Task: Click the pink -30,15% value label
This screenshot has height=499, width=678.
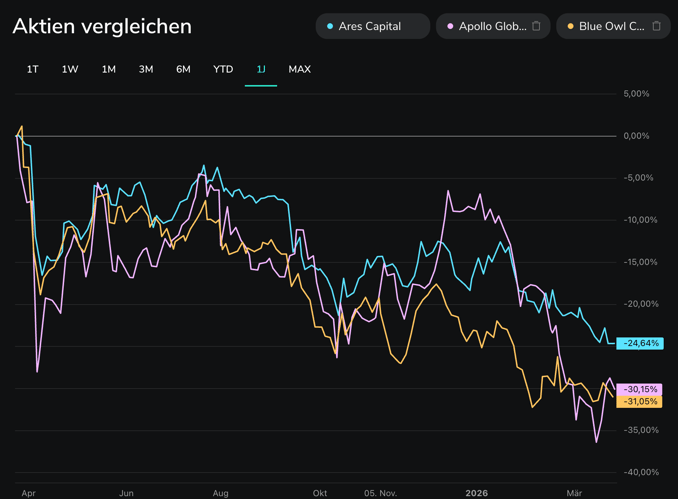Action: 640,389
